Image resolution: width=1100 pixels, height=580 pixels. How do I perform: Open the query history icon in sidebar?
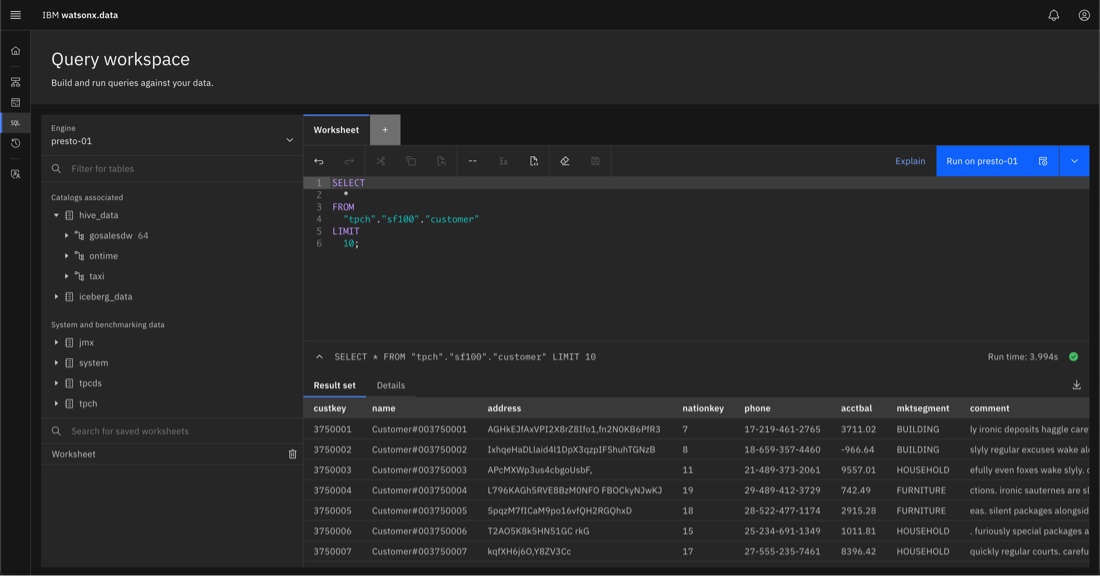pos(15,142)
